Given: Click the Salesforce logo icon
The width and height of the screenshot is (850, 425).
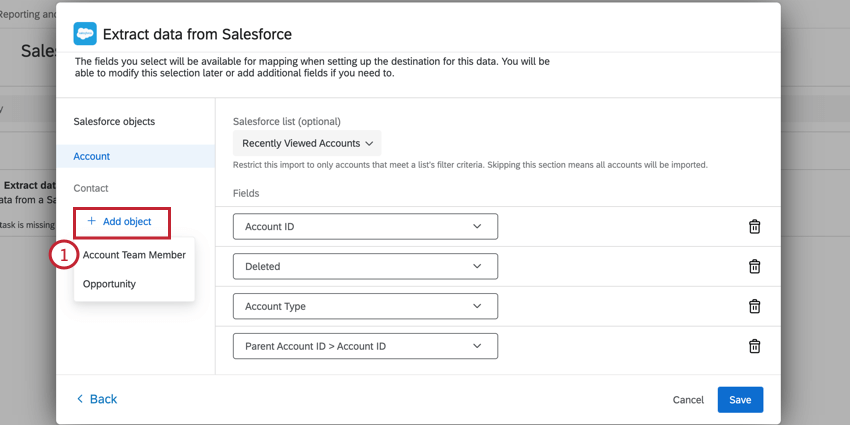Looking at the screenshot, I should pyautogui.click(x=85, y=34).
